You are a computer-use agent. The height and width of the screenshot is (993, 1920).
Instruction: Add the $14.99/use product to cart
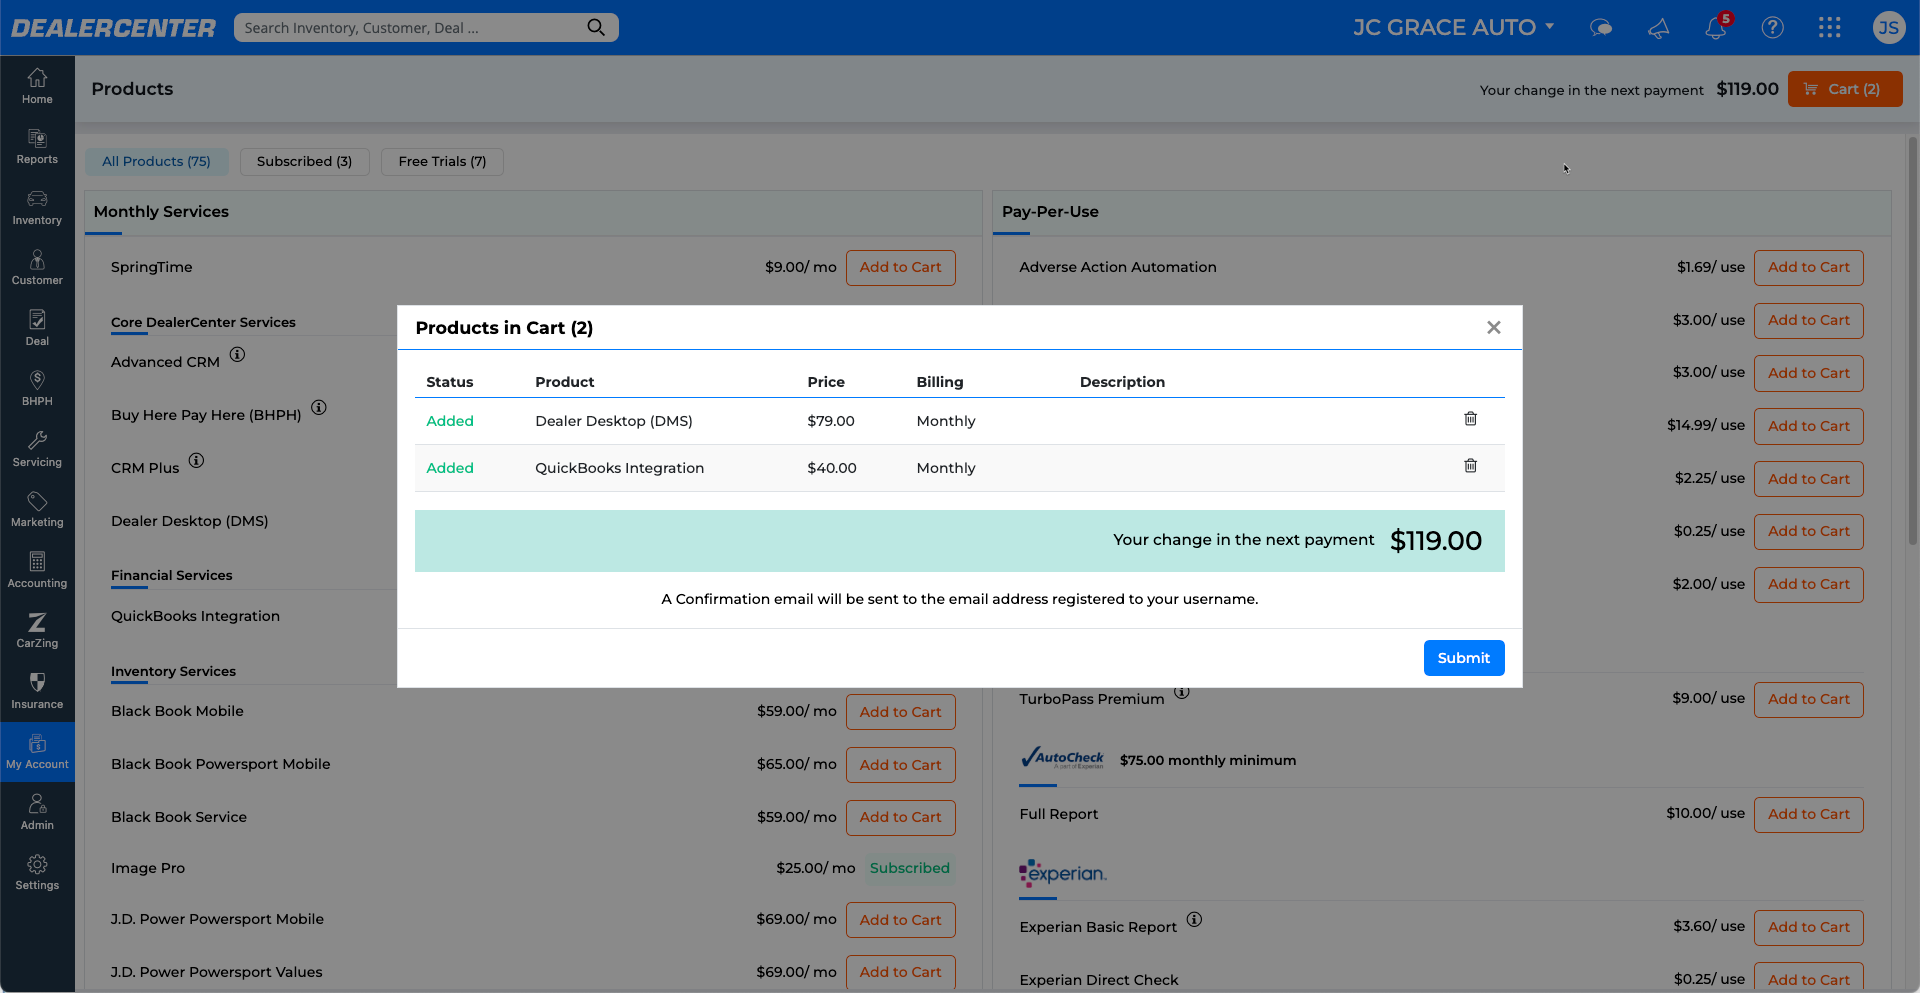tap(1808, 426)
